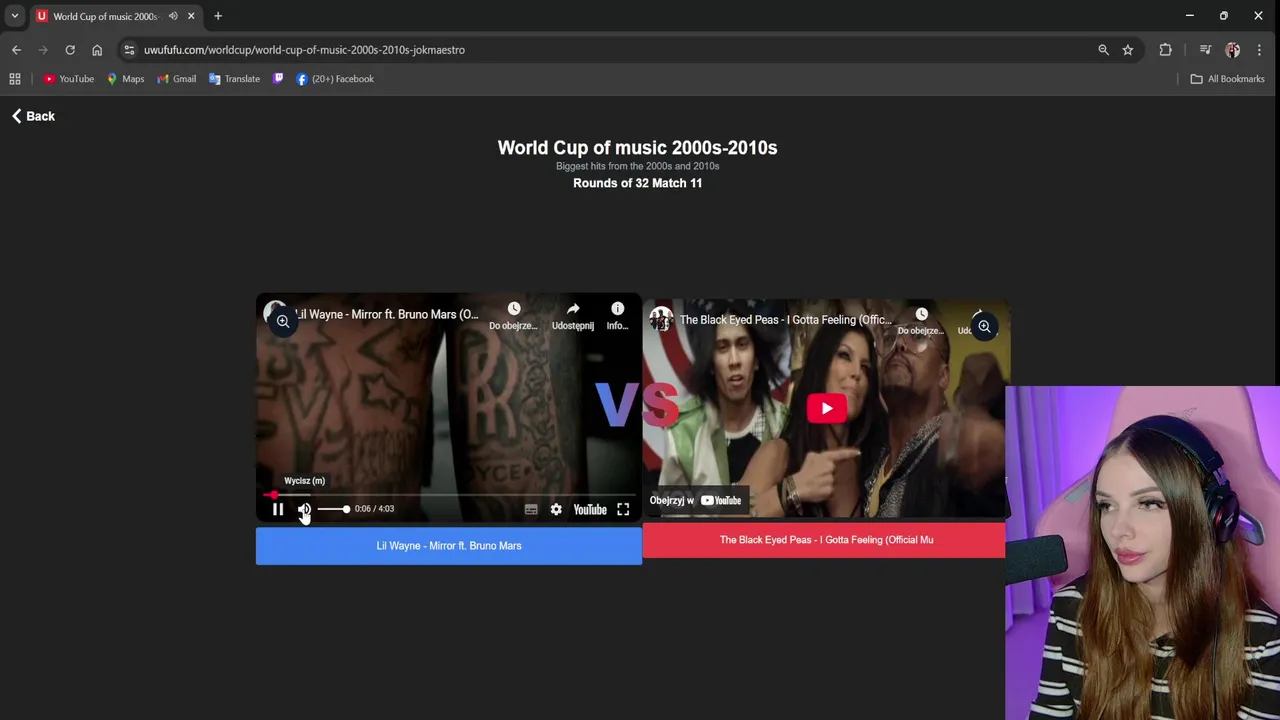1280x720 pixels.
Task: Vote for The Black Eyed Peas - I Gotta Feeling
Action: click(824, 540)
